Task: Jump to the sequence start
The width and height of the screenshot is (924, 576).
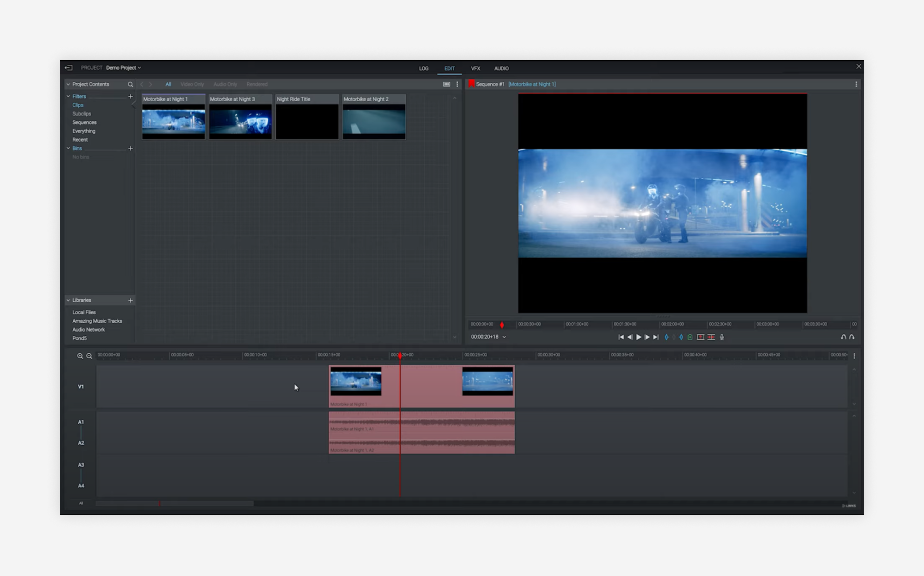Action: [621, 337]
